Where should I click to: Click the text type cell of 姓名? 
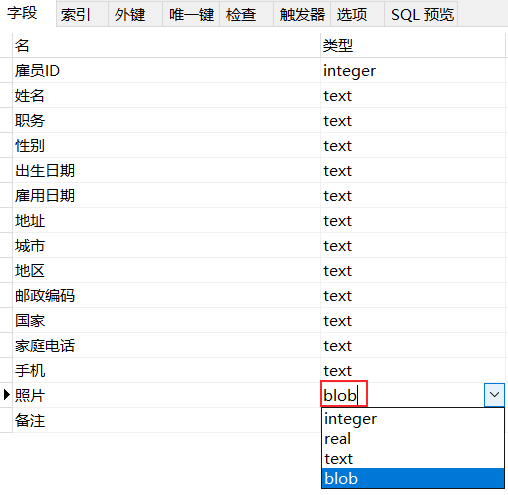click(413, 95)
